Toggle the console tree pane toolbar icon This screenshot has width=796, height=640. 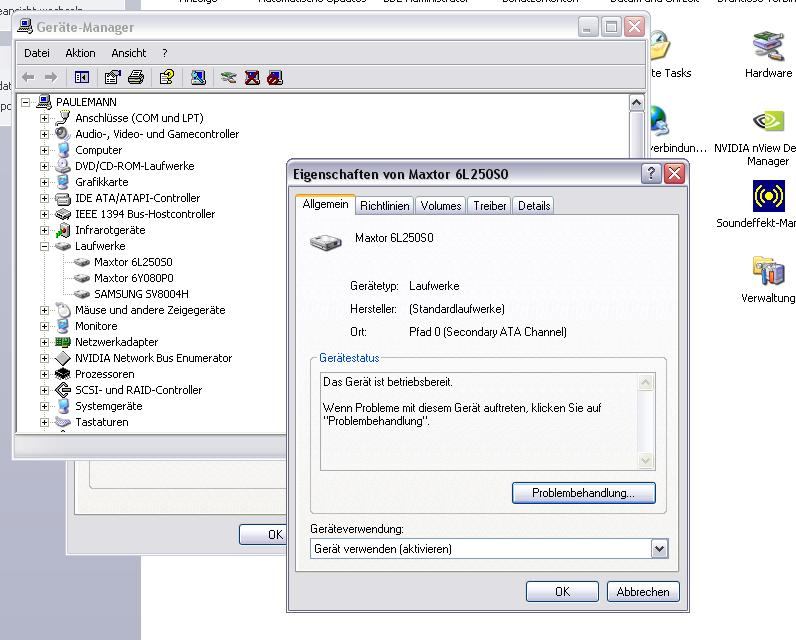pos(82,78)
